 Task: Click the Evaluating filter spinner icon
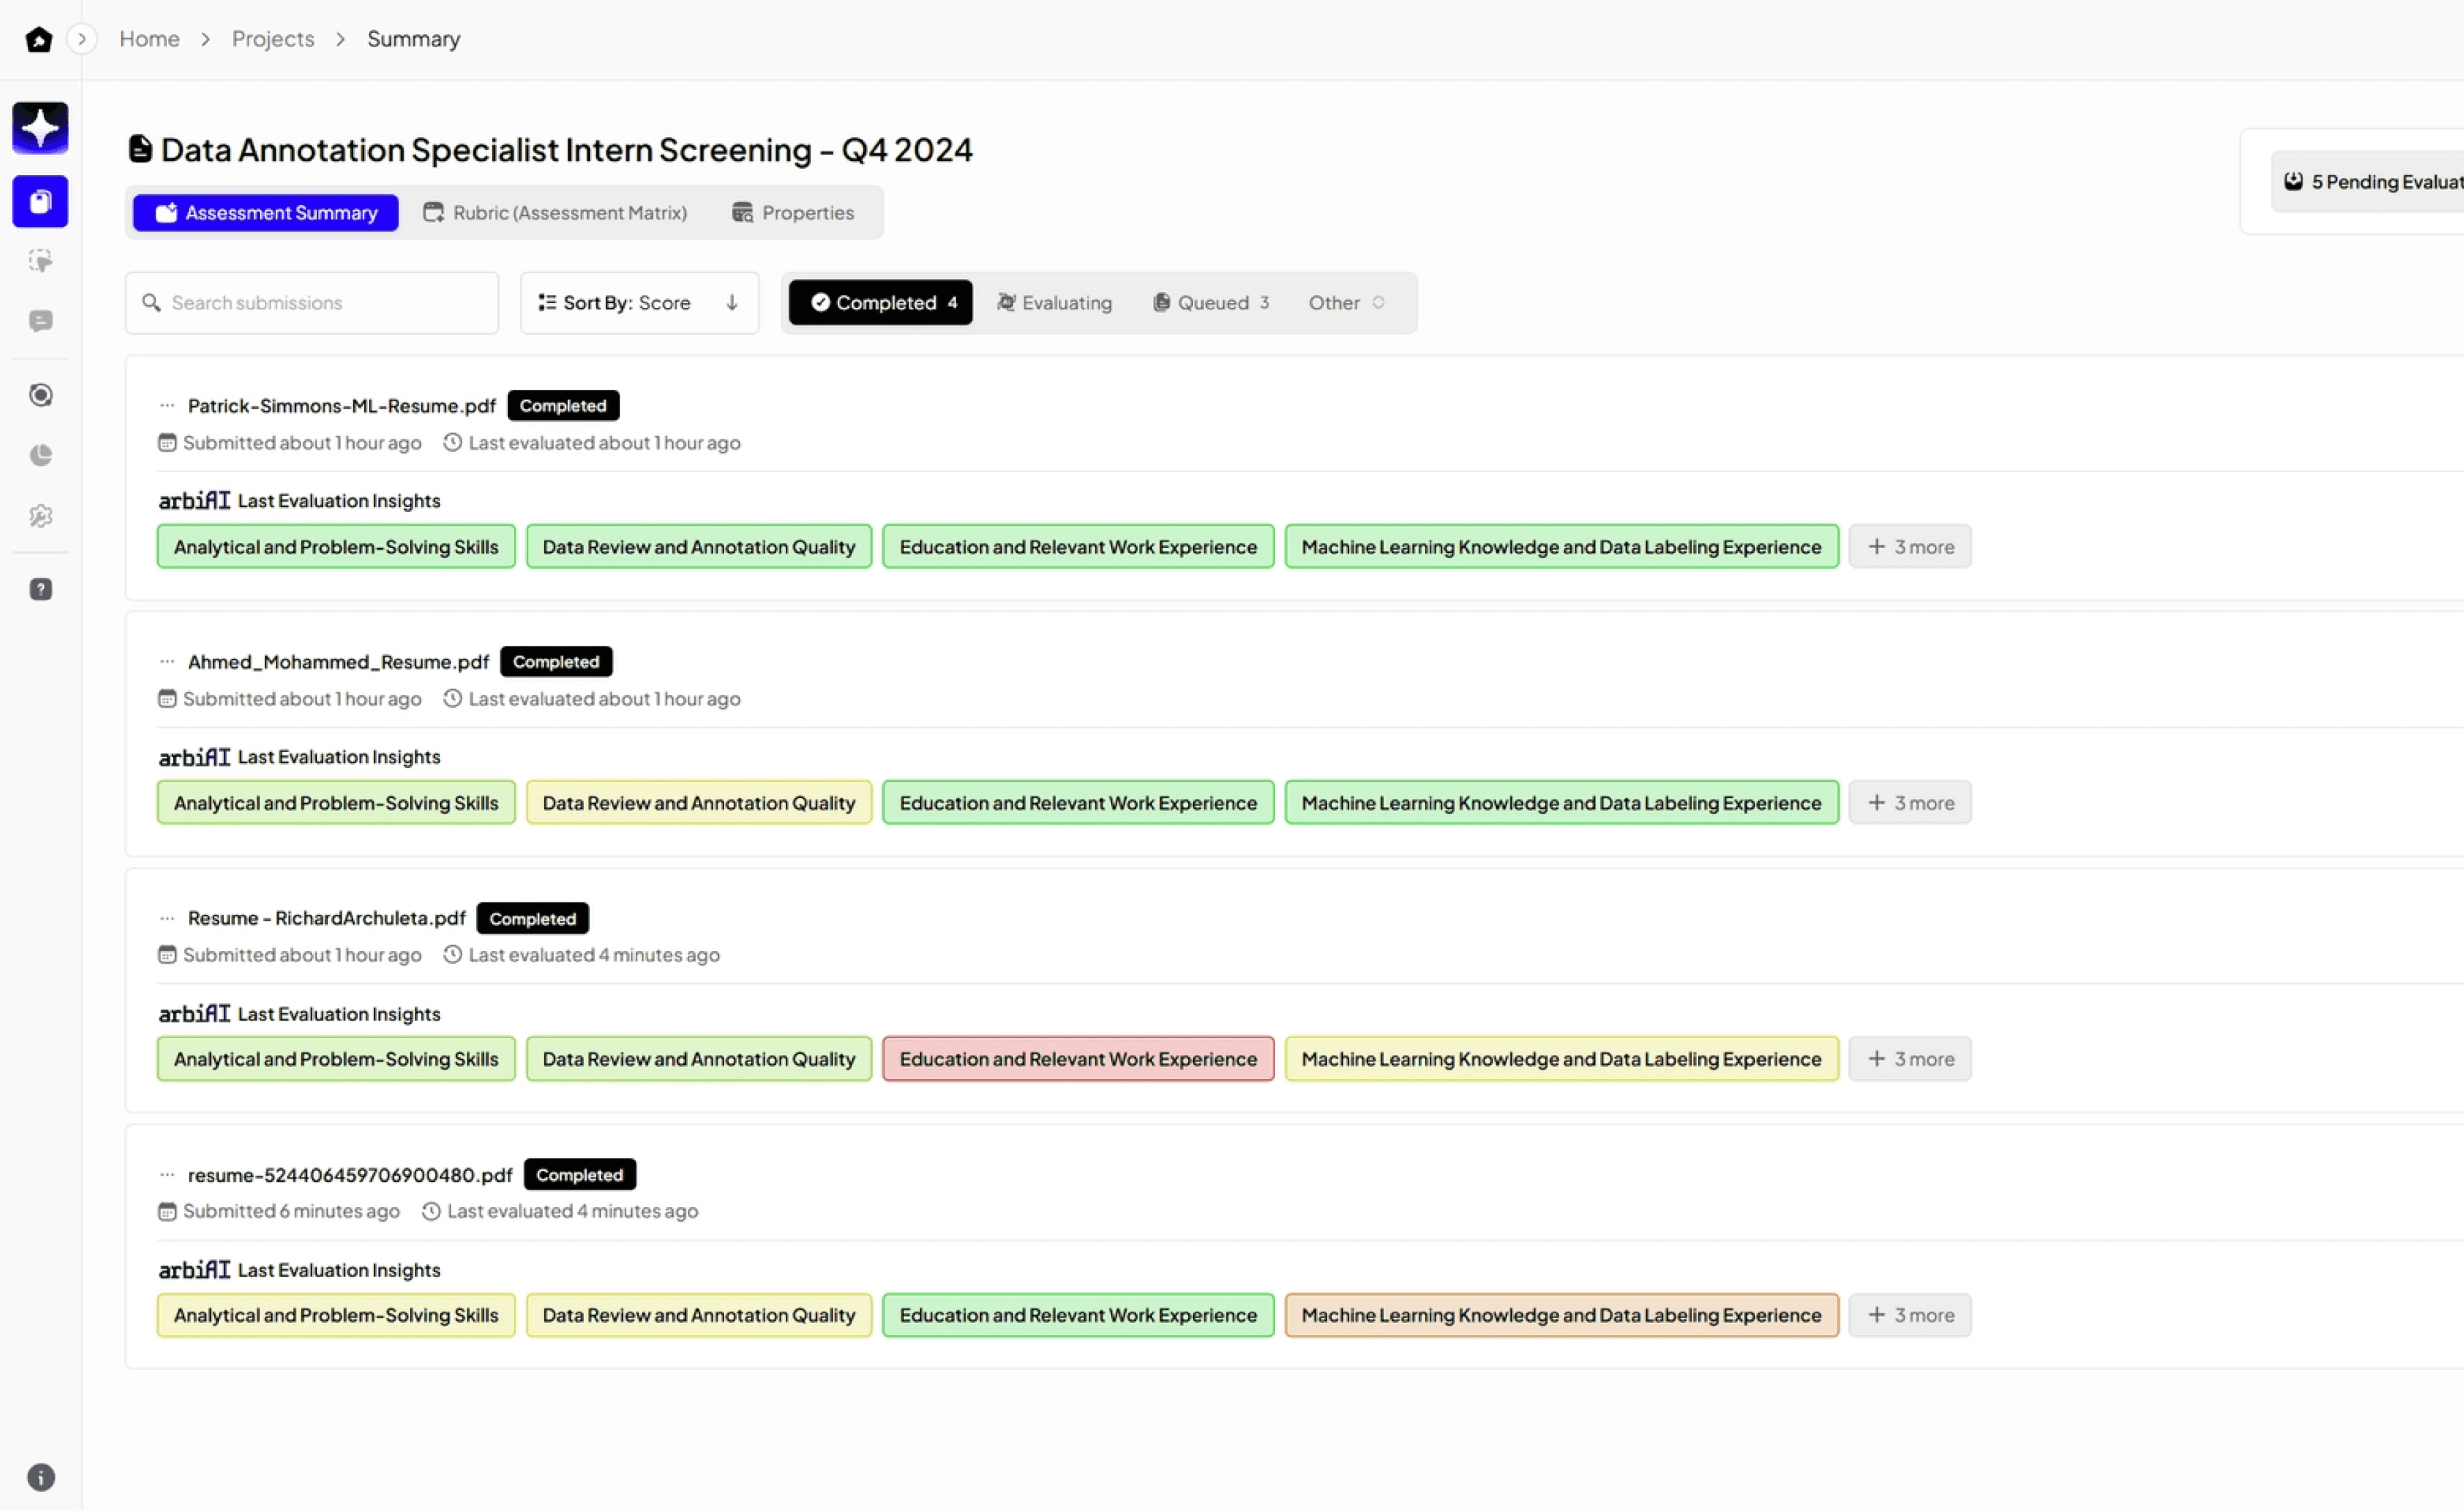(x=1006, y=303)
